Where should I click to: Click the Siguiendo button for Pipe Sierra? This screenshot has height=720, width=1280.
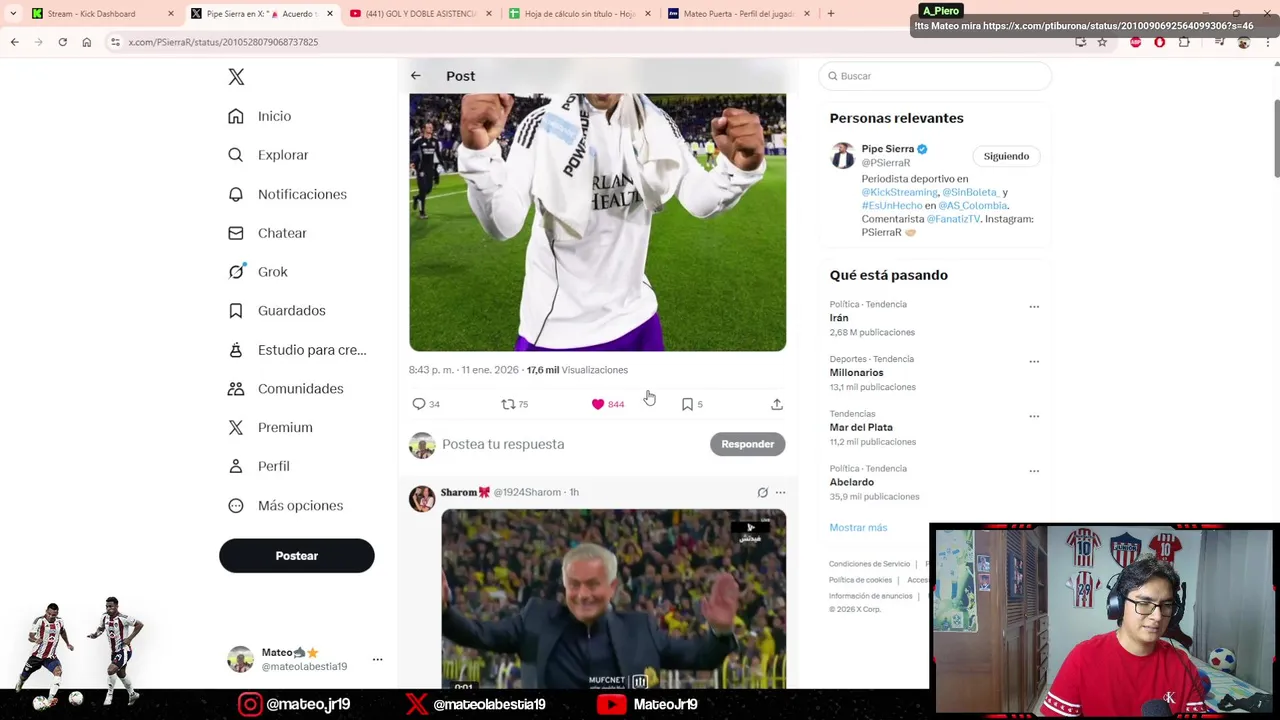(1006, 156)
